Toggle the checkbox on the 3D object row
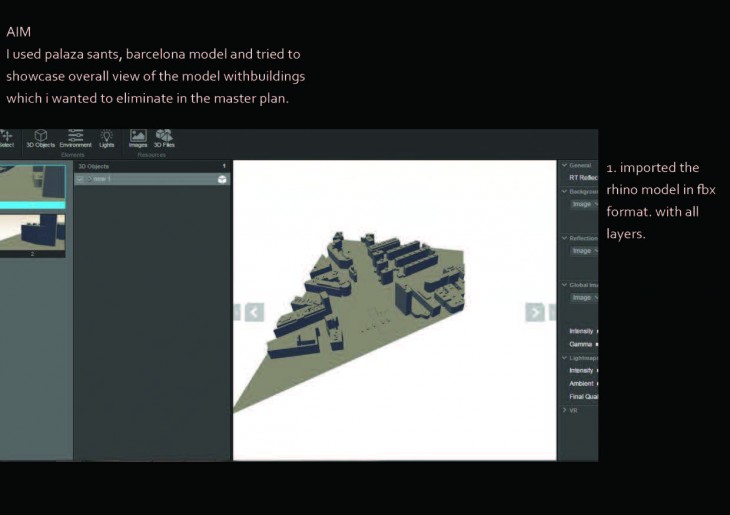 80,179
